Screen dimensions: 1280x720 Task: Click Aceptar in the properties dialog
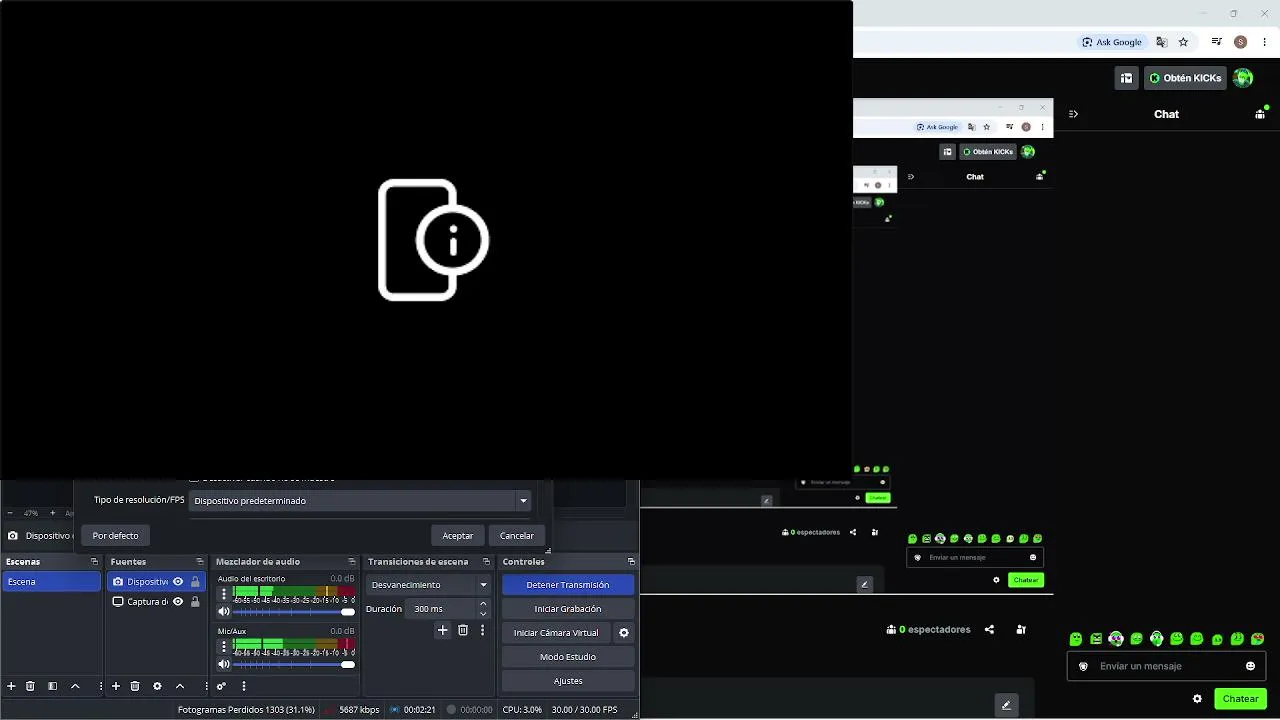pos(458,536)
